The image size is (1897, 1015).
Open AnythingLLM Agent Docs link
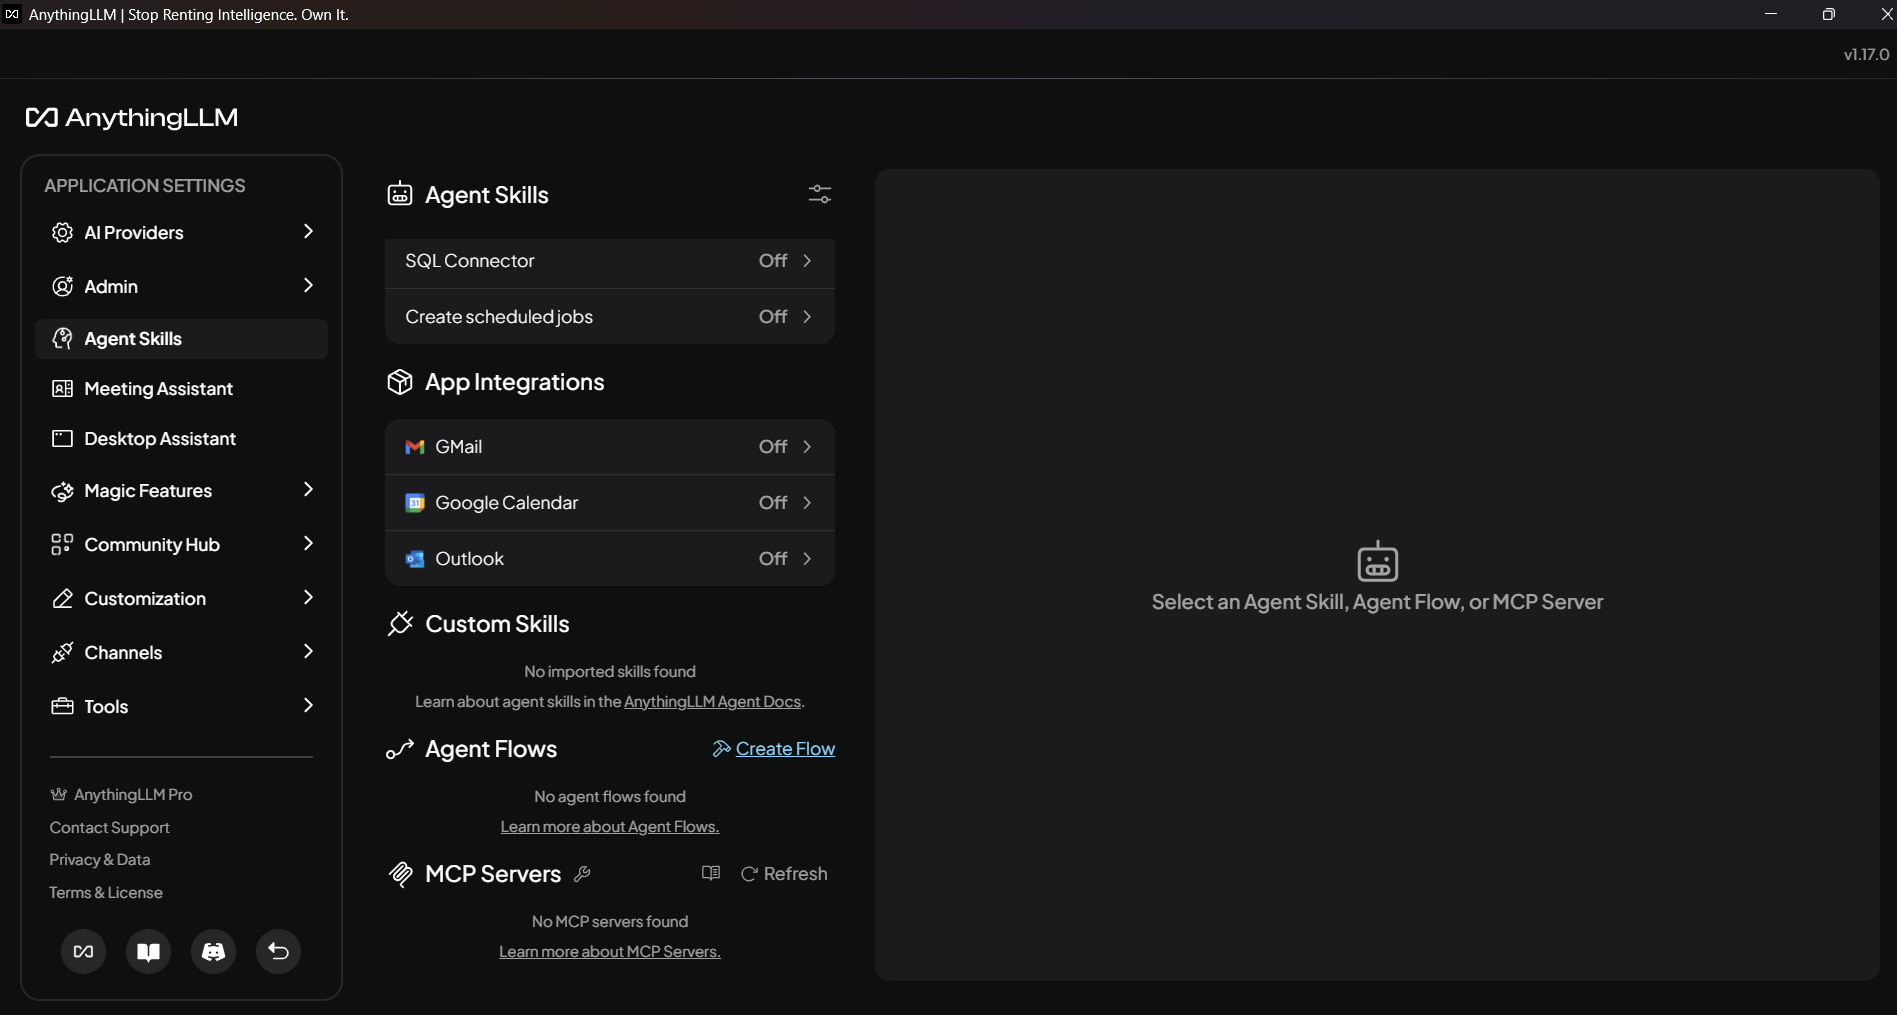[712, 702]
